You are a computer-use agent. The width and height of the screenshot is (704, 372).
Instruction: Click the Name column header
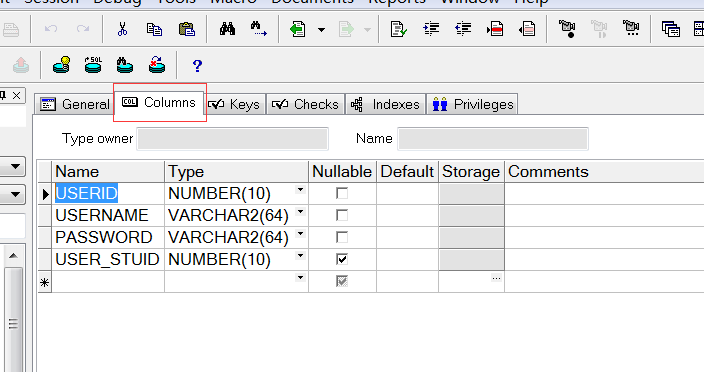(x=108, y=171)
